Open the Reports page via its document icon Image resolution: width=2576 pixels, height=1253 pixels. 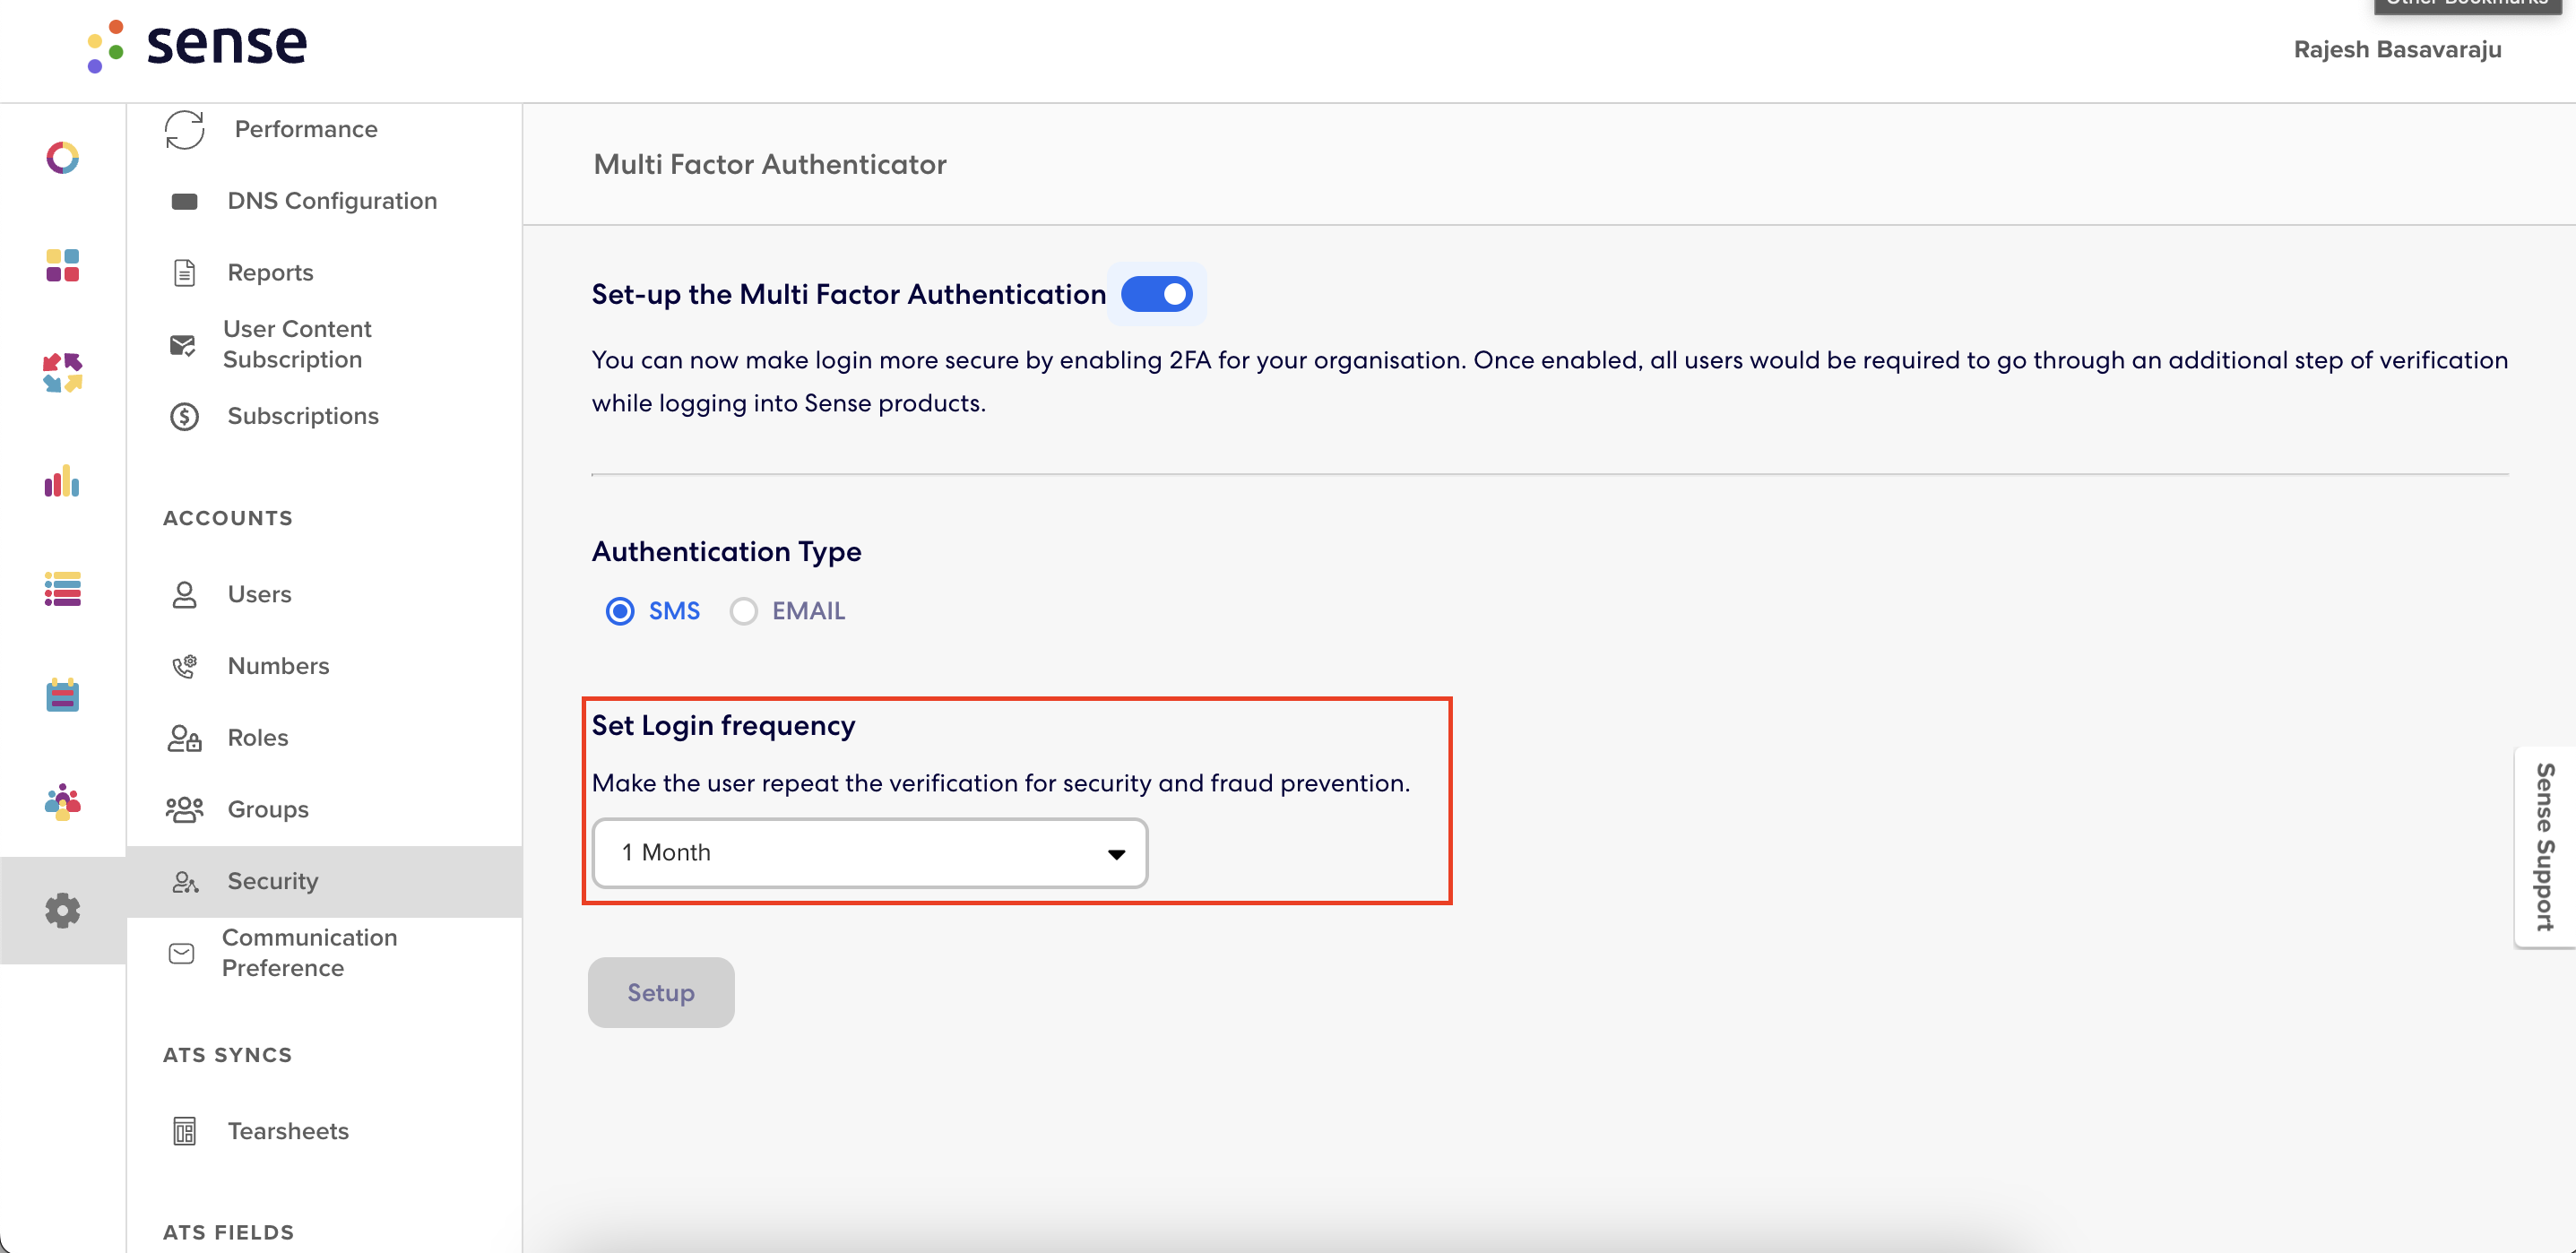point(183,272)
